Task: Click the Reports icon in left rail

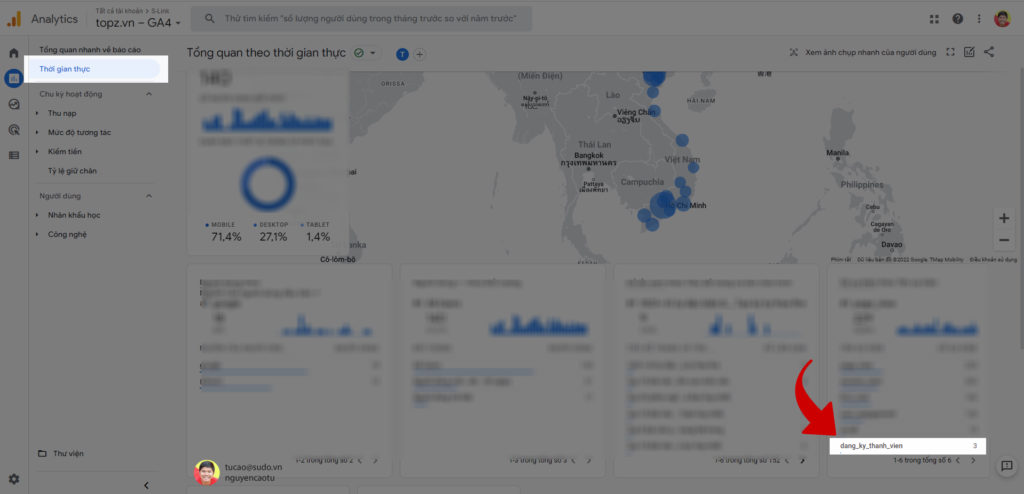Action: tap(14, 78)
